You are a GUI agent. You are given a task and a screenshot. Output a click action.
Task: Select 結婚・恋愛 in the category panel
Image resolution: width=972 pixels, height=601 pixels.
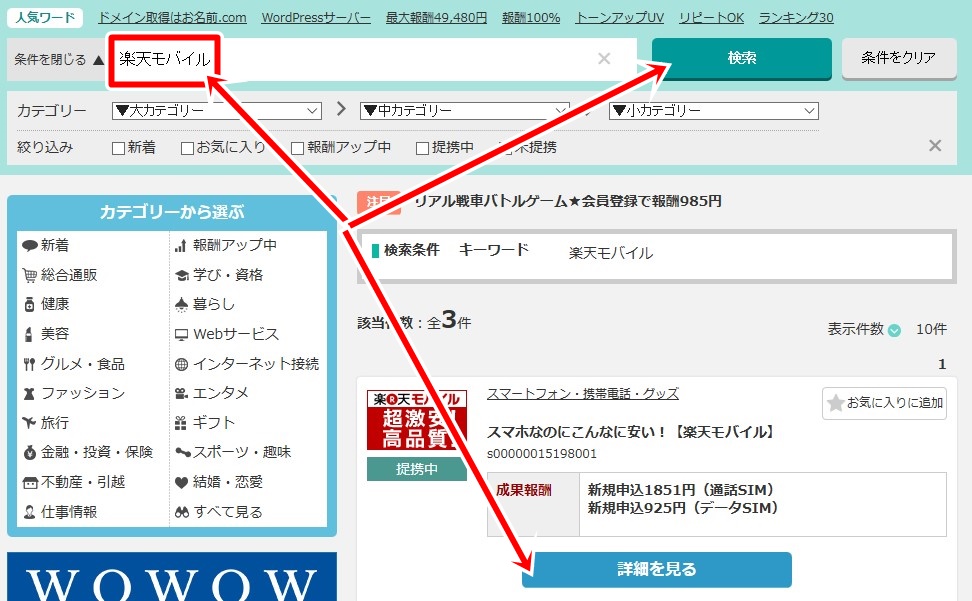(x=228, y=482)
